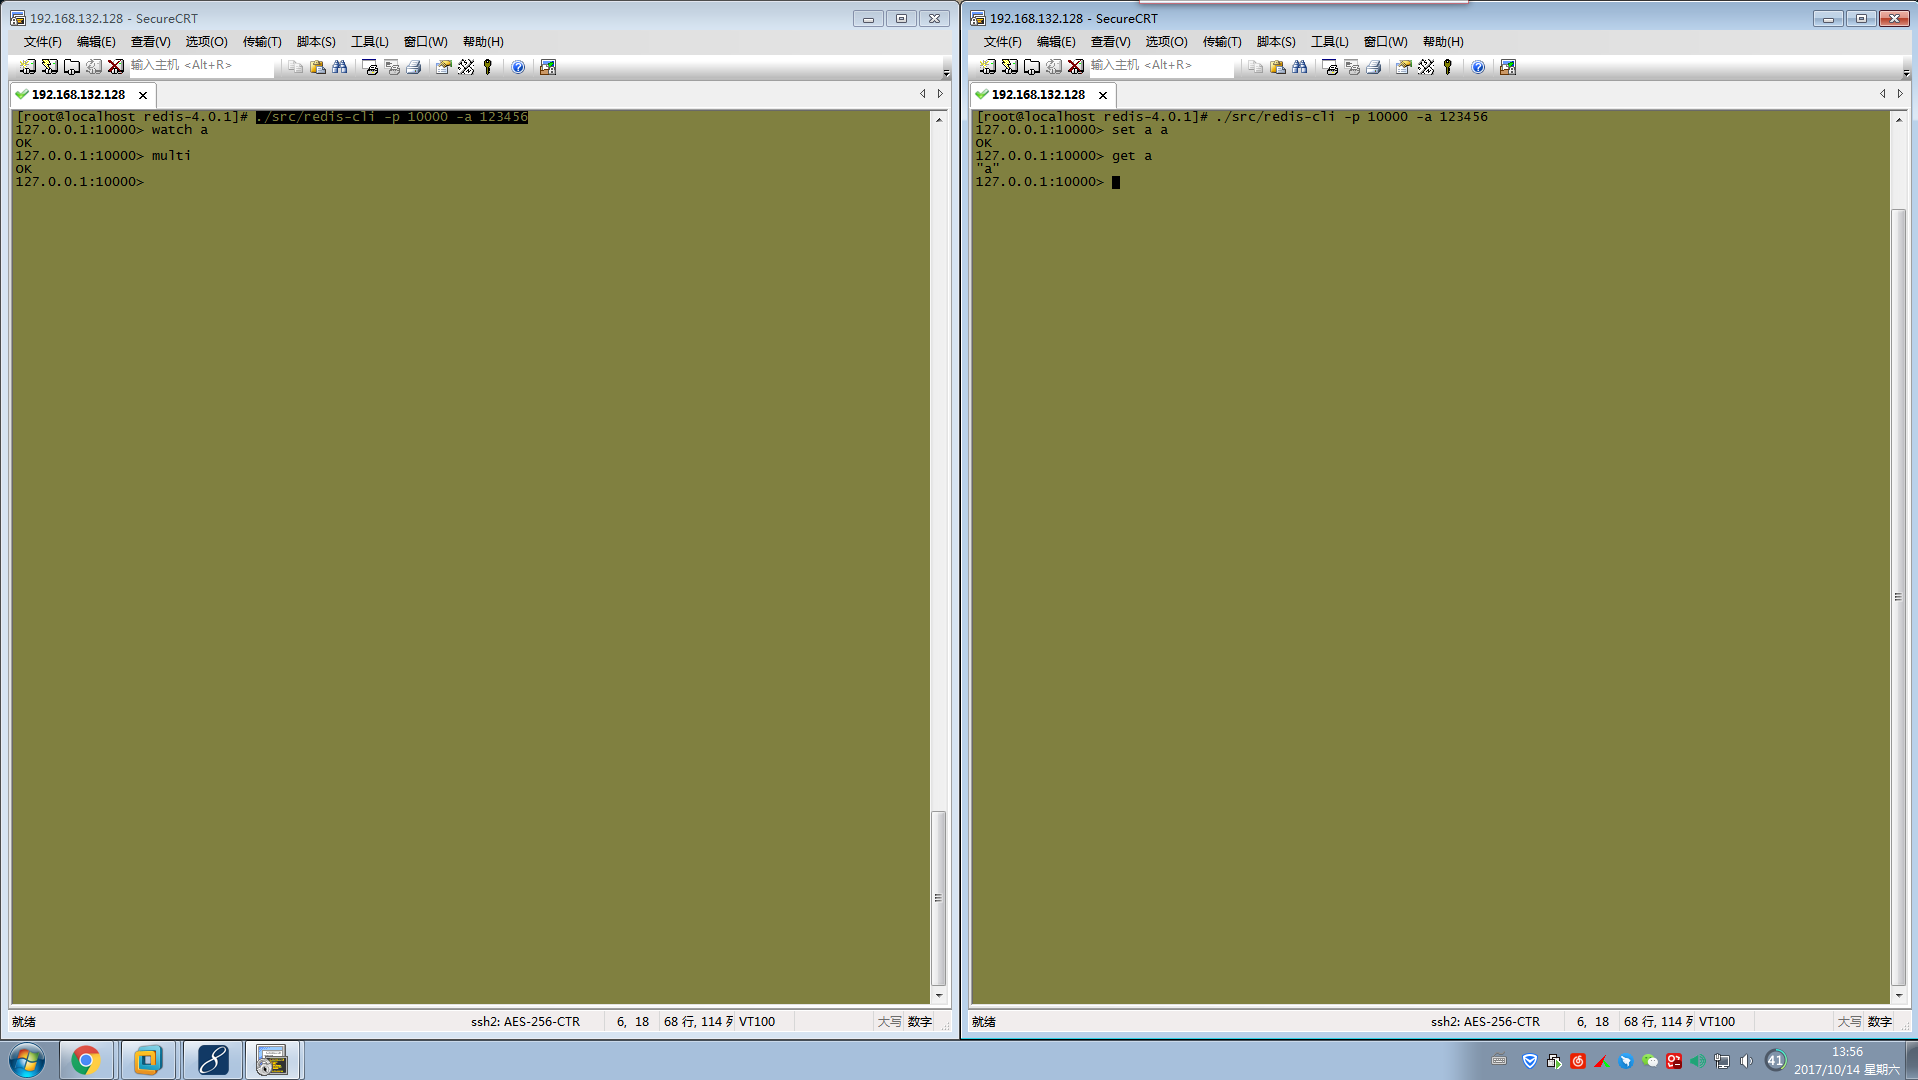
Task: Click tab scroll left arrow, right window
Action: 1883,94
